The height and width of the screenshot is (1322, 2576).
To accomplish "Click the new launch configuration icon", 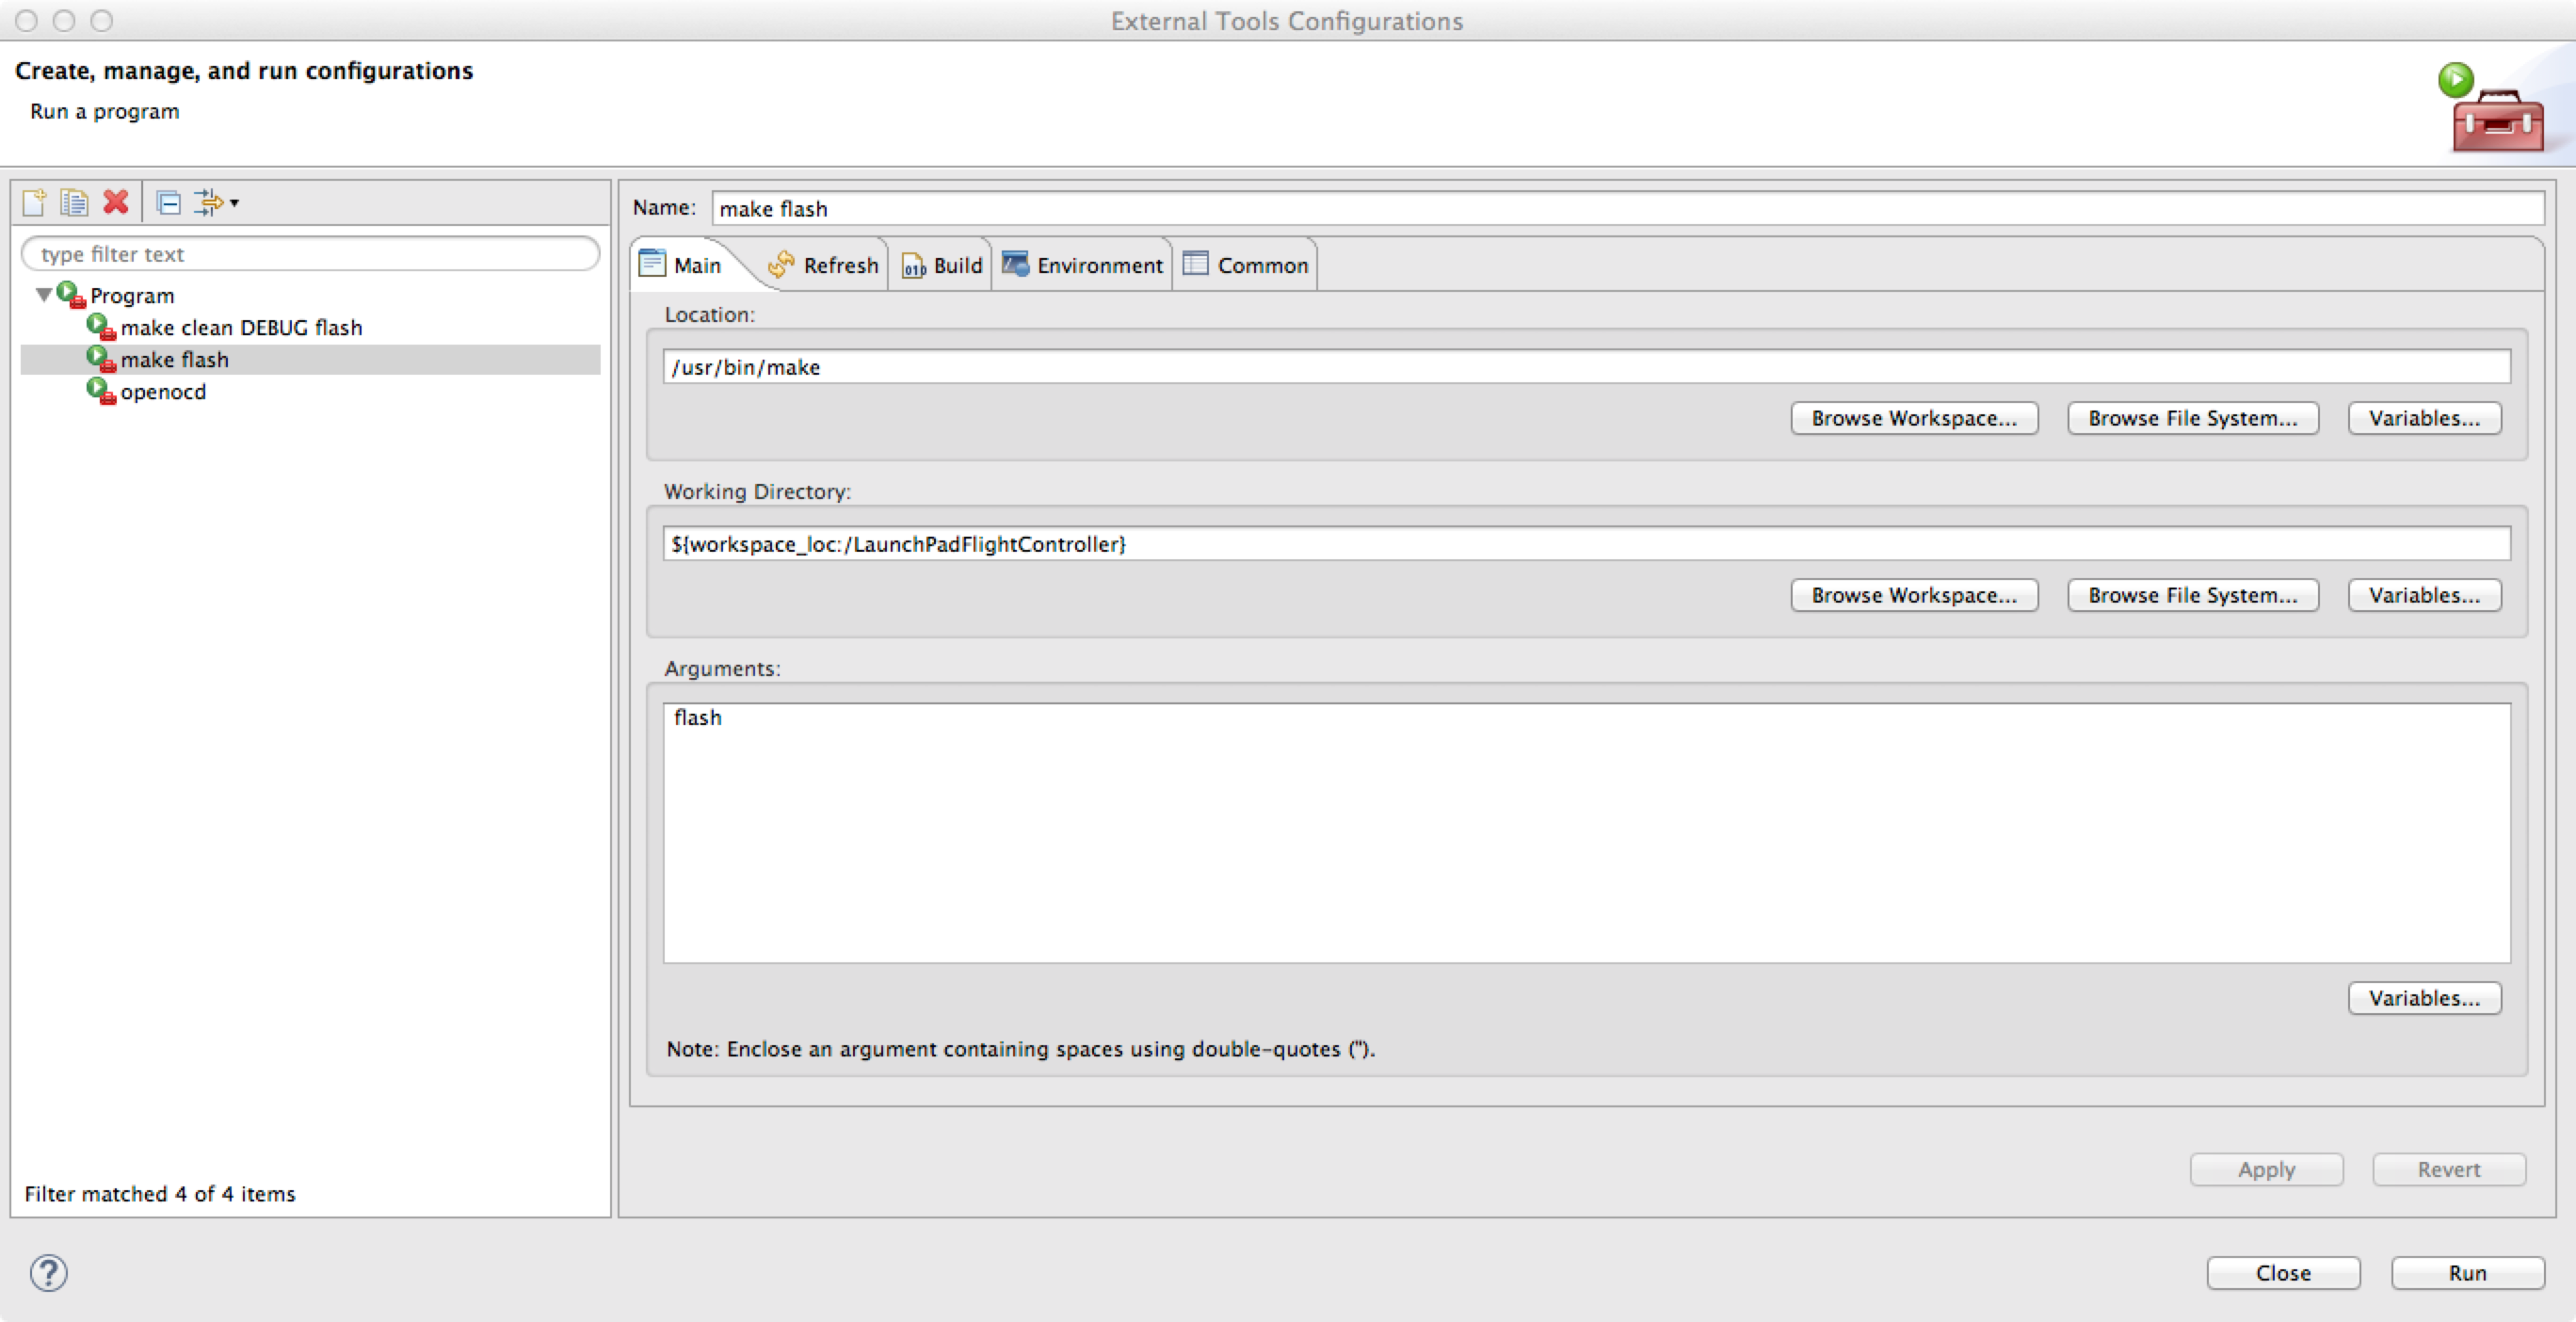I will point(34,203).
